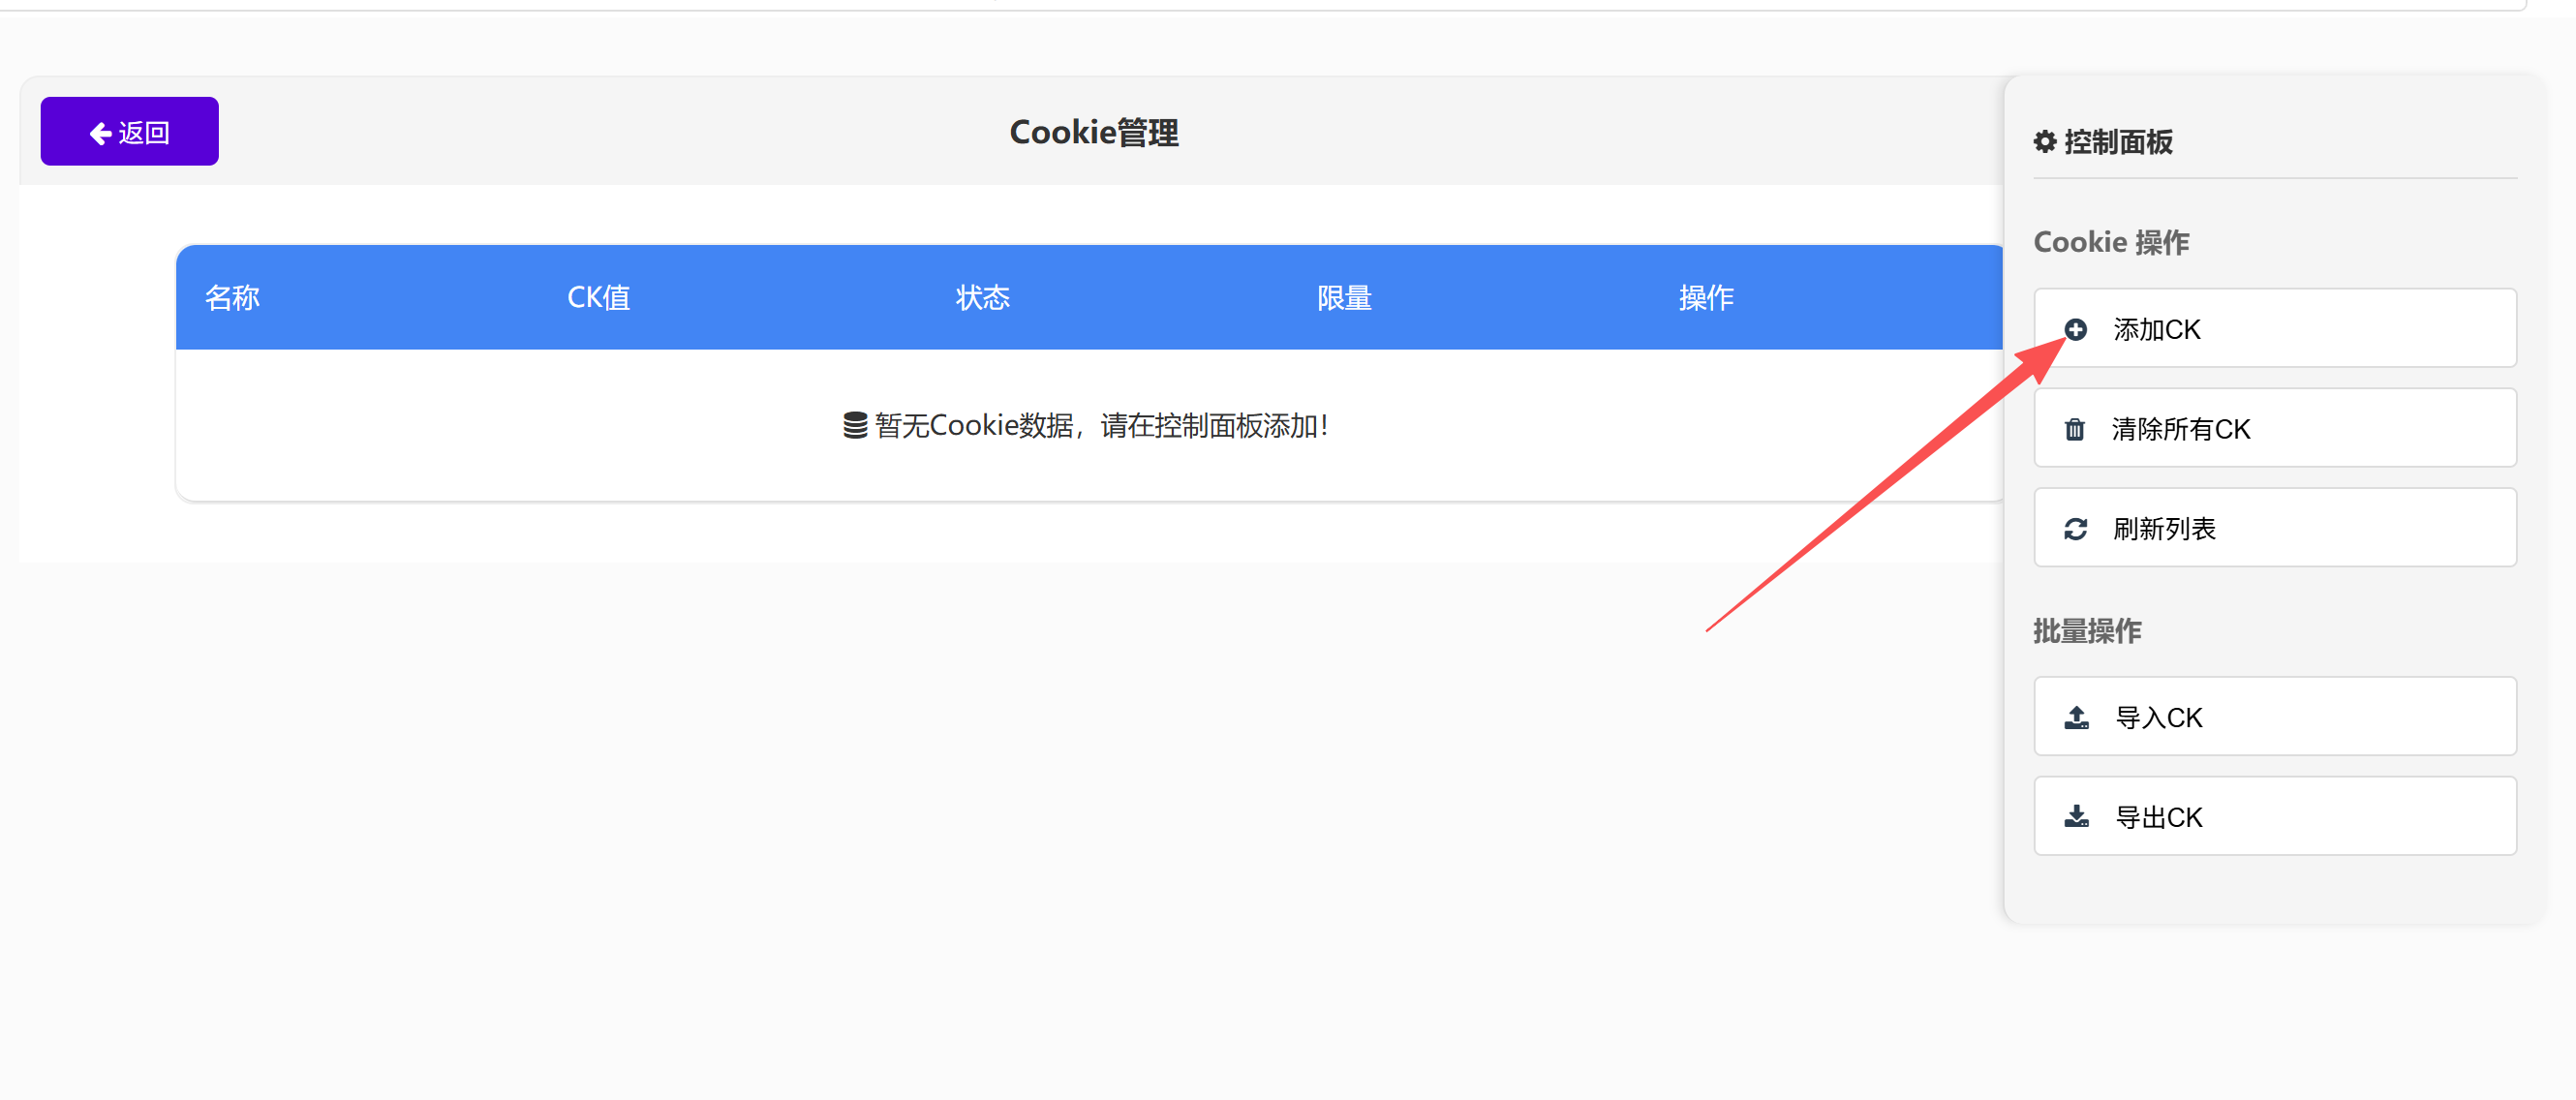Go back with the purple 返回 button
2576x1100 pixels.
130,132
